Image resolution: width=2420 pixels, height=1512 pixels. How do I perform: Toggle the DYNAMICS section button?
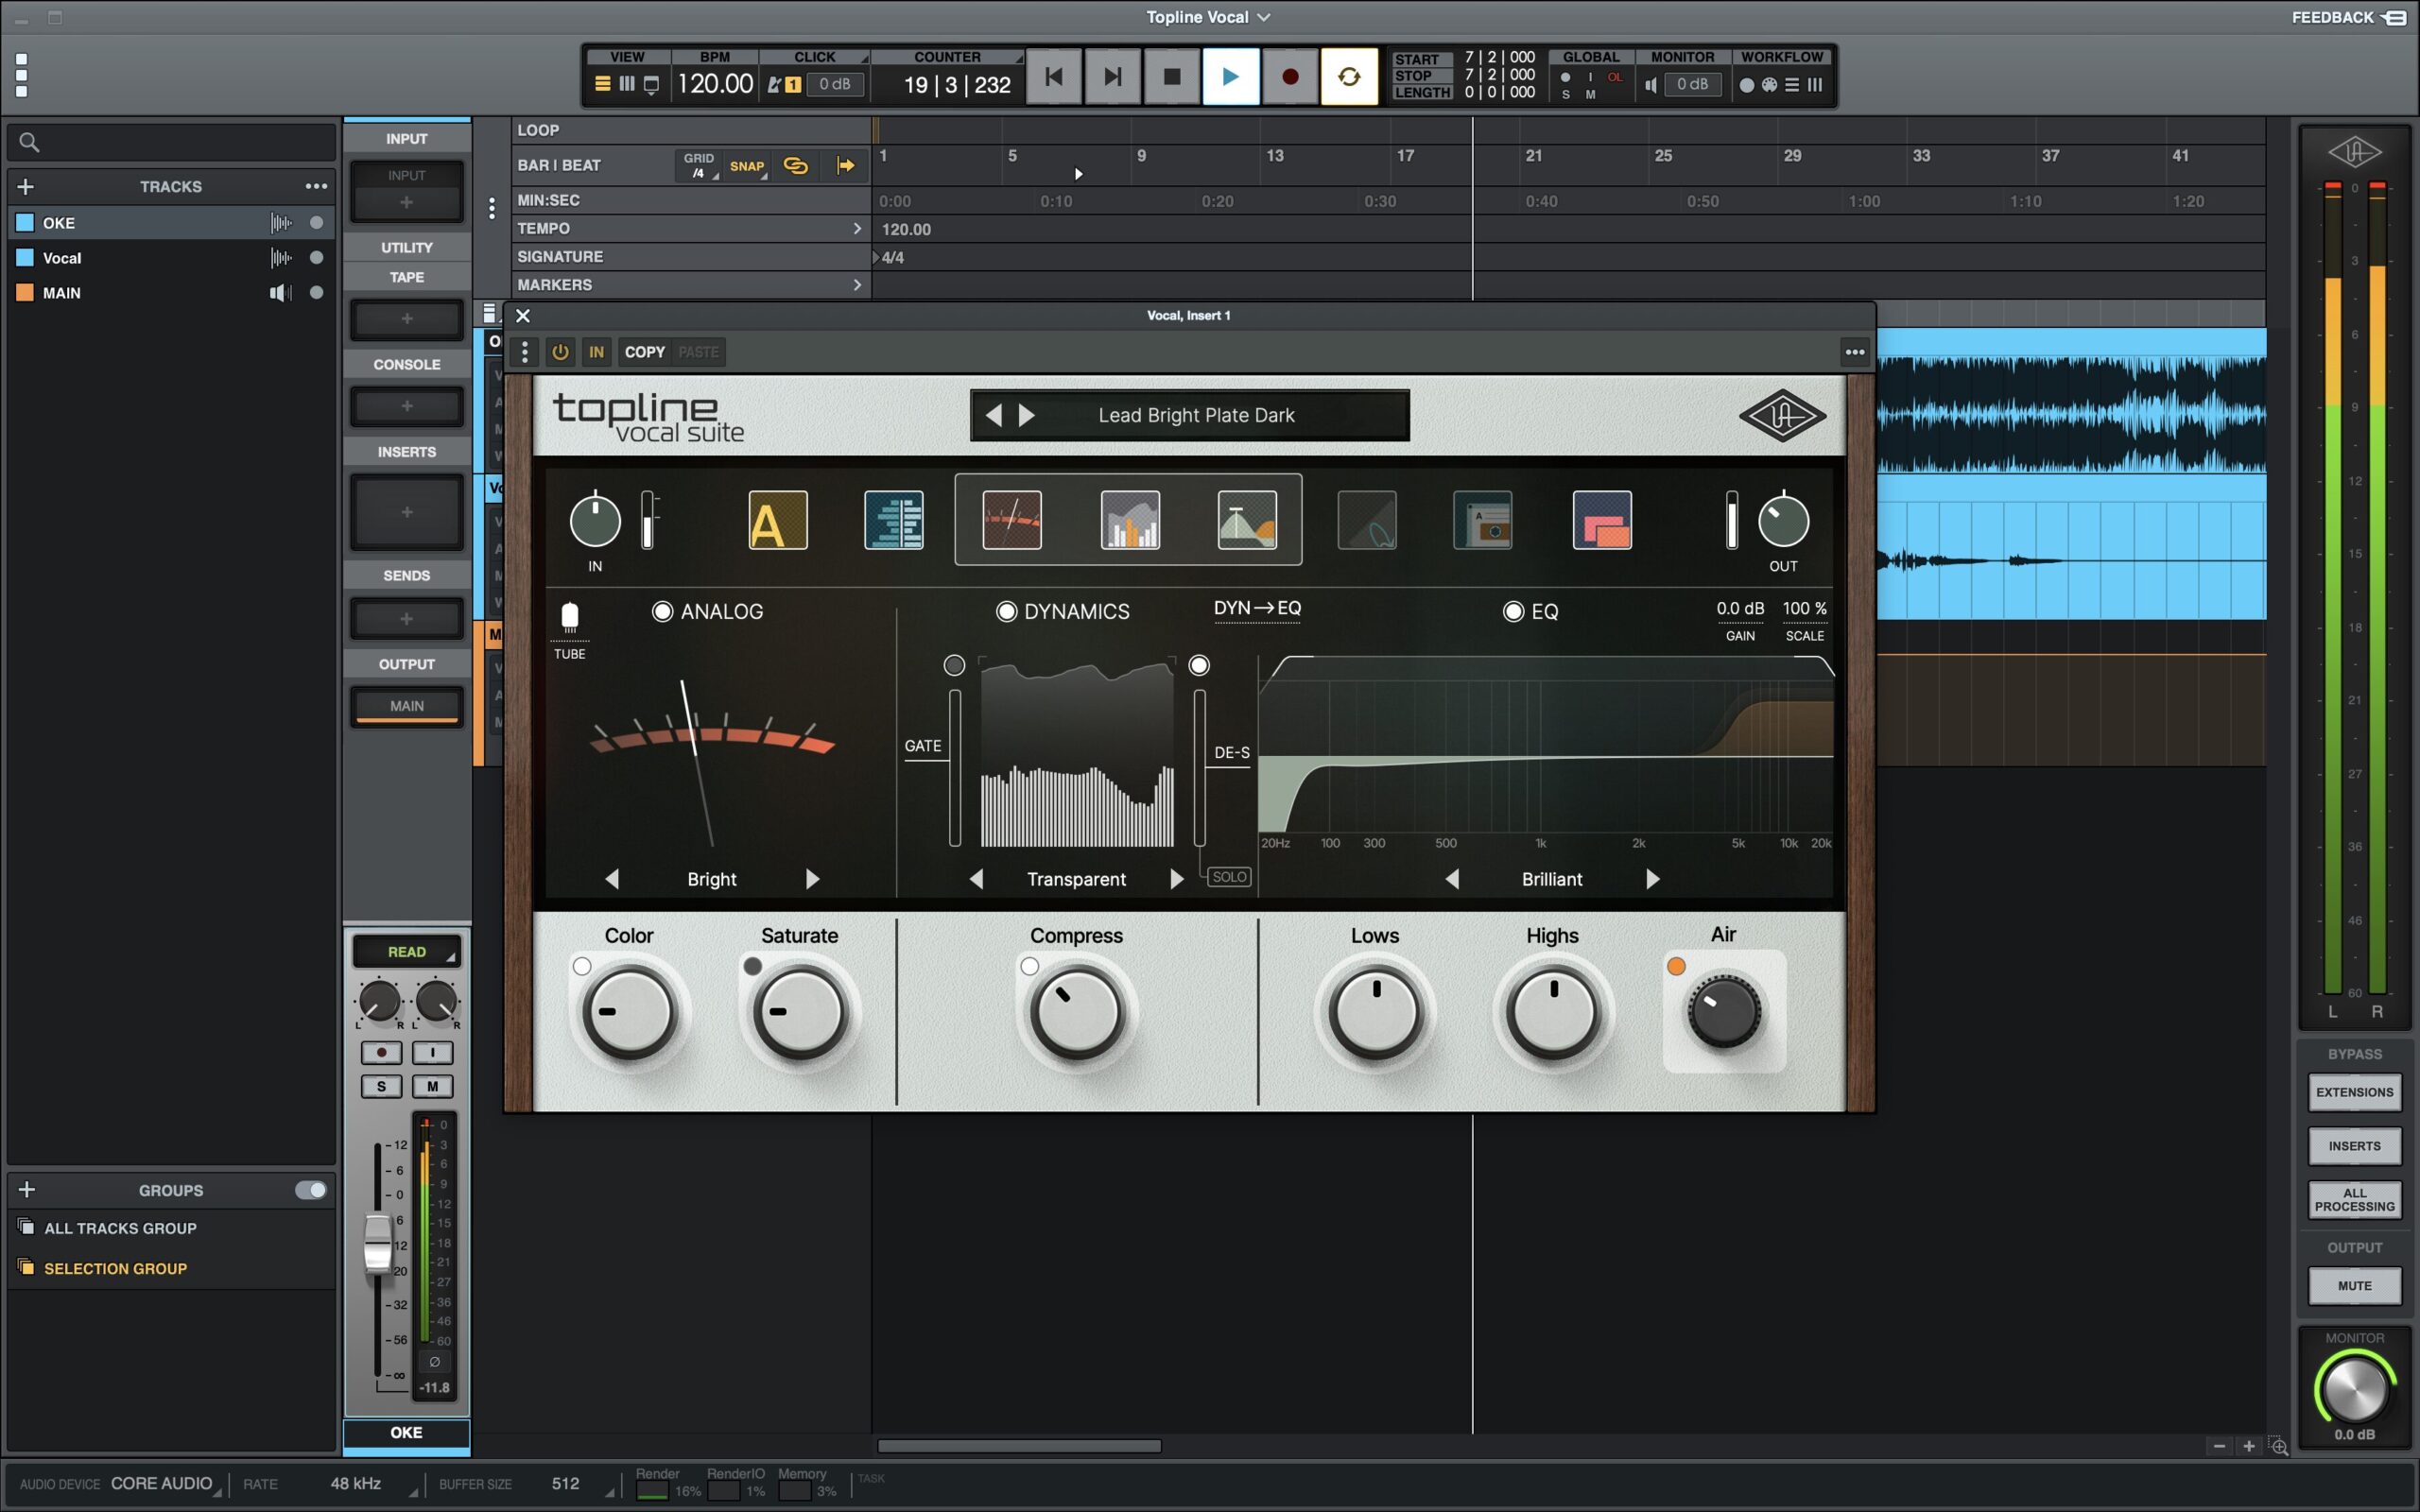1006,611
